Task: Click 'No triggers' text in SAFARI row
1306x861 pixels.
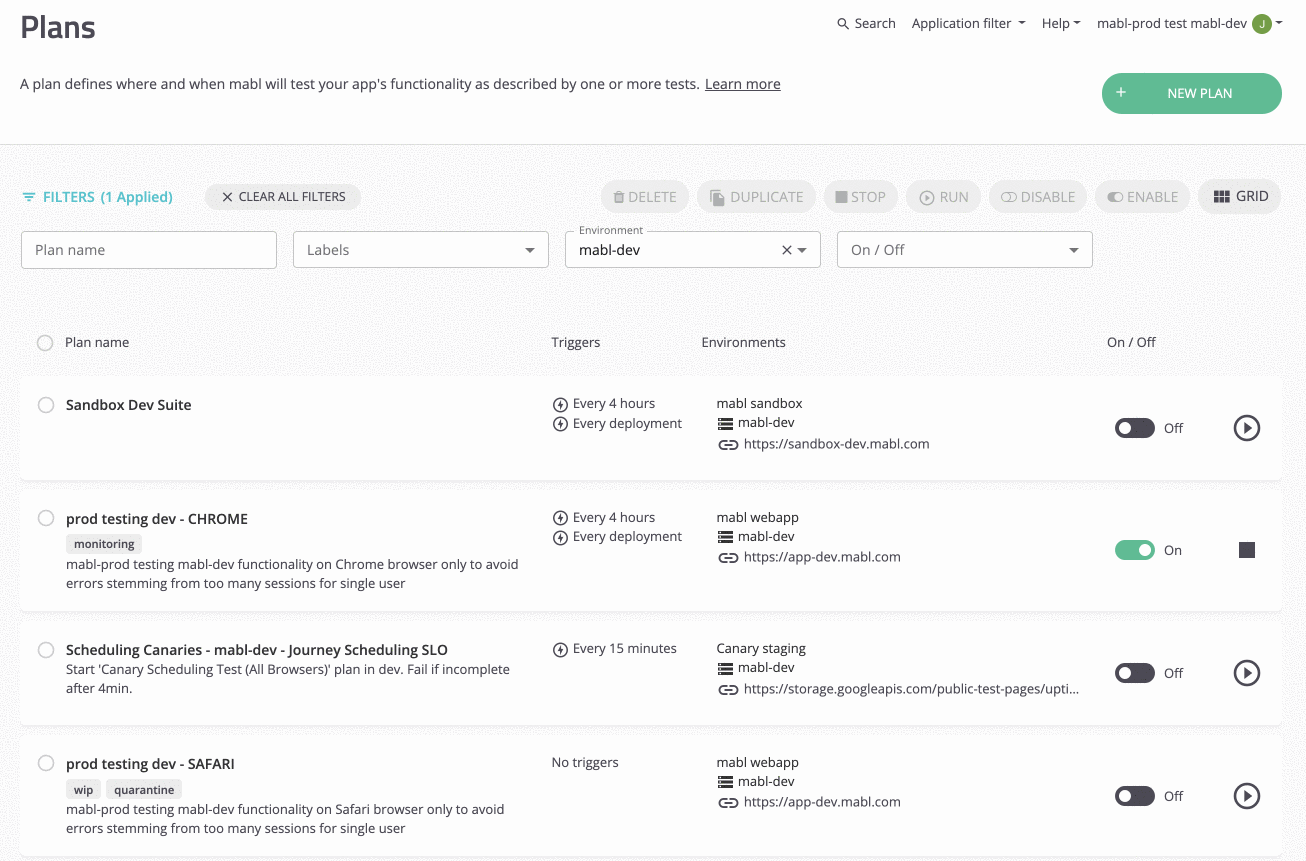Action: pyautogui.click(x=585, y=763)
